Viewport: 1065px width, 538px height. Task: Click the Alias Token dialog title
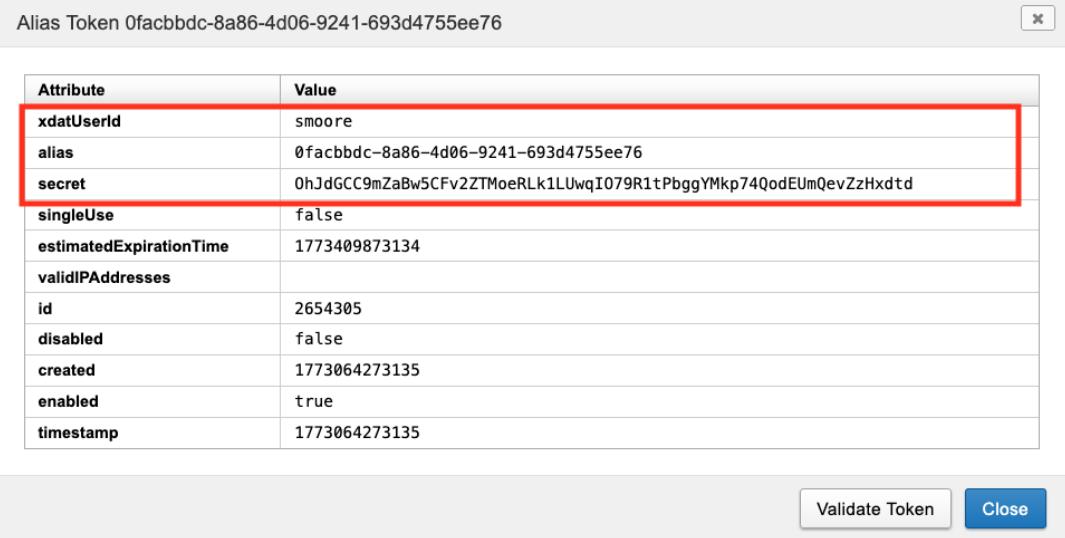259,23
